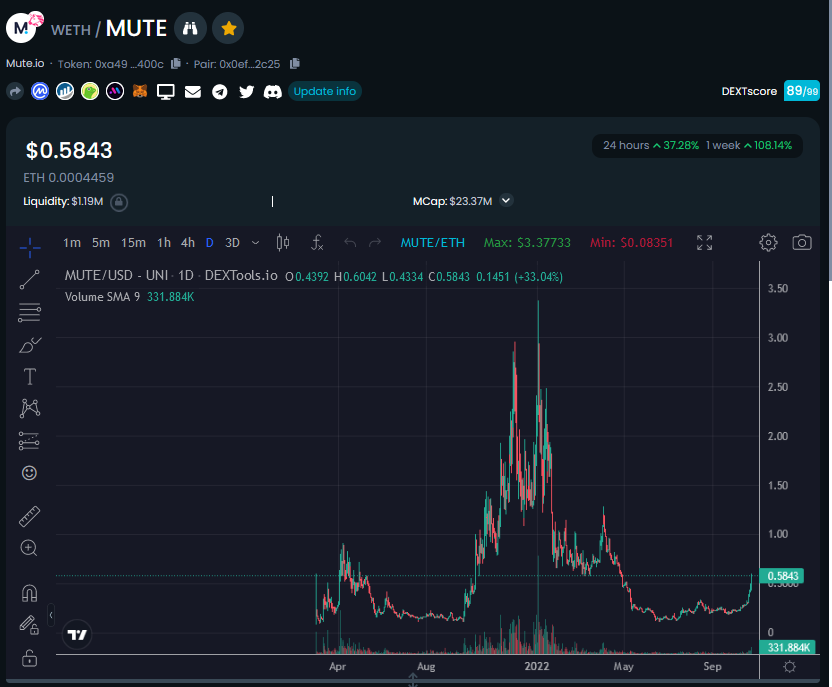Click the undo arrow in chart toolbar
The height and width of the screenshot is (687, 832).
pyautogui.click(x=350, y=243)
